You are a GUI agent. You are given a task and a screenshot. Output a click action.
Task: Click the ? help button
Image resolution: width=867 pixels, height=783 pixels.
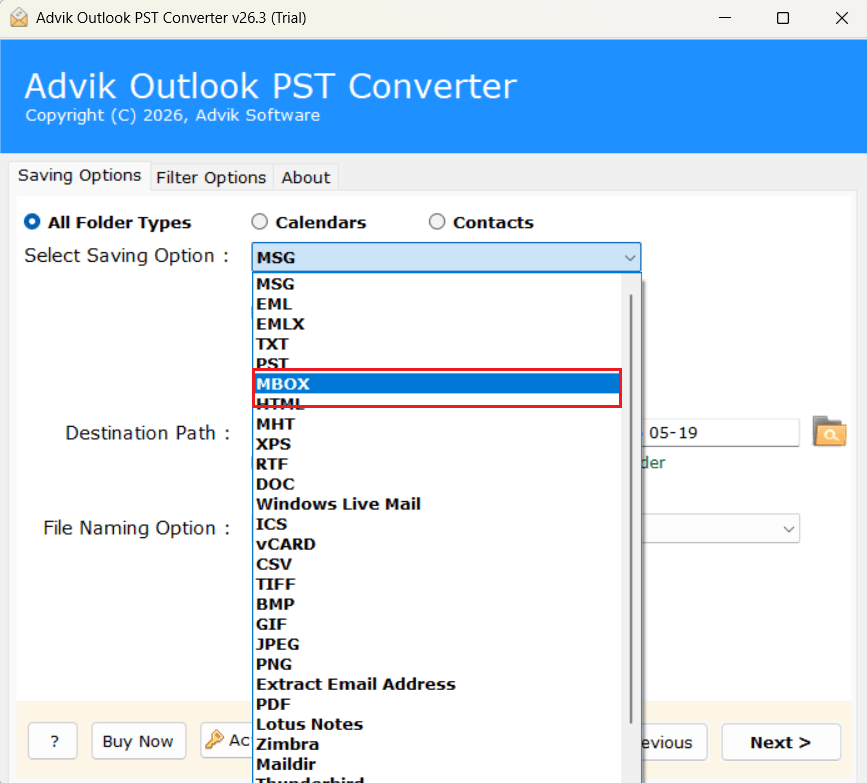click(x=53, y=741)
